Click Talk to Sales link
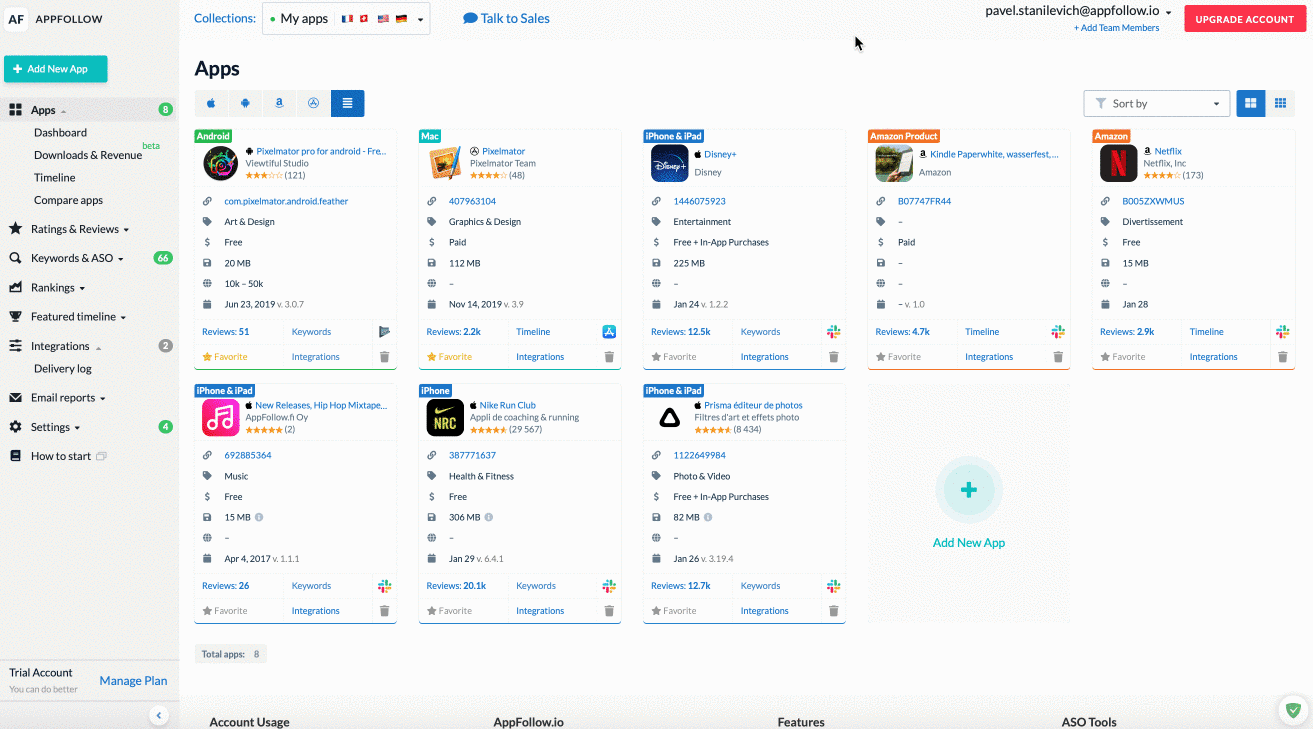 click(x=507, y=18)
